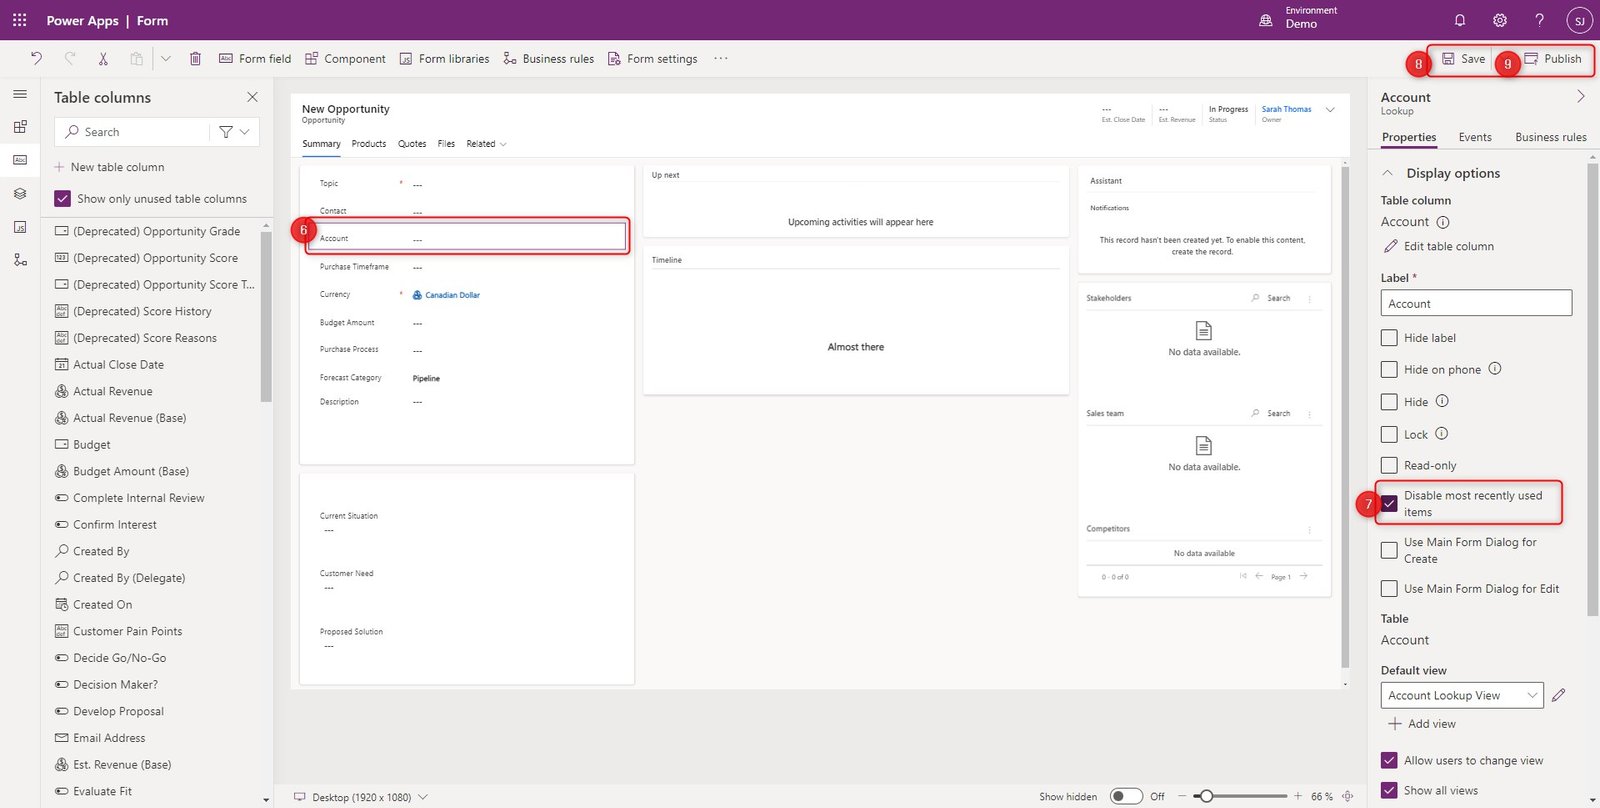The width and height of the screenshot is (1600, 808).
Task: Click the Save button
Action: tap(1463, 59)
